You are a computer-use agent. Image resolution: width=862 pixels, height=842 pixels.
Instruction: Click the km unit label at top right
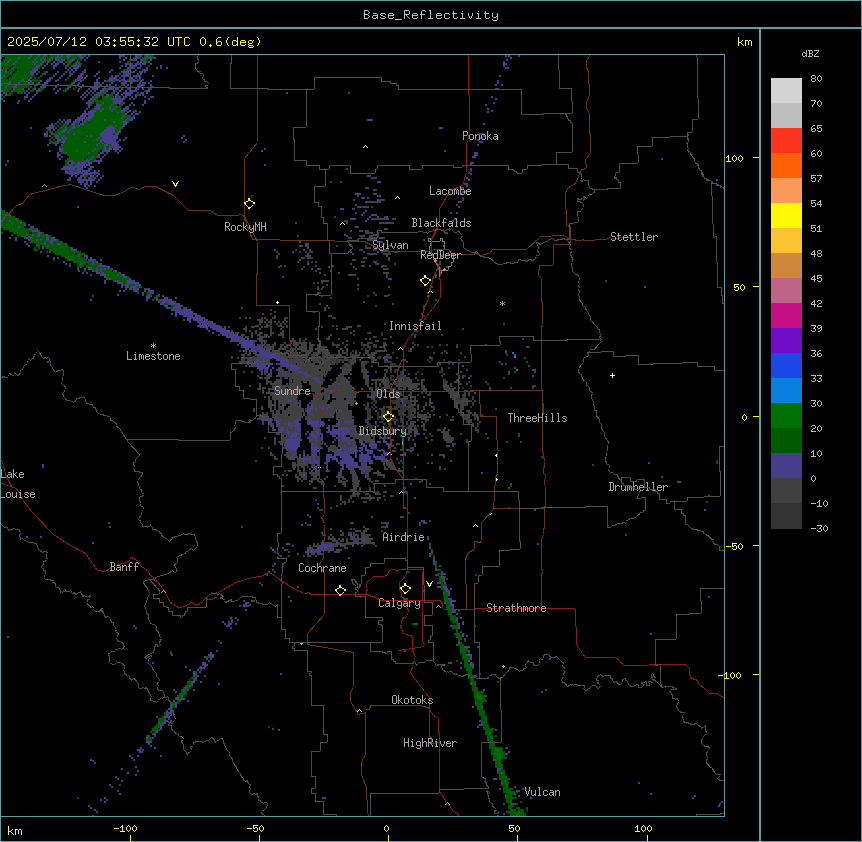pos(745,42)
